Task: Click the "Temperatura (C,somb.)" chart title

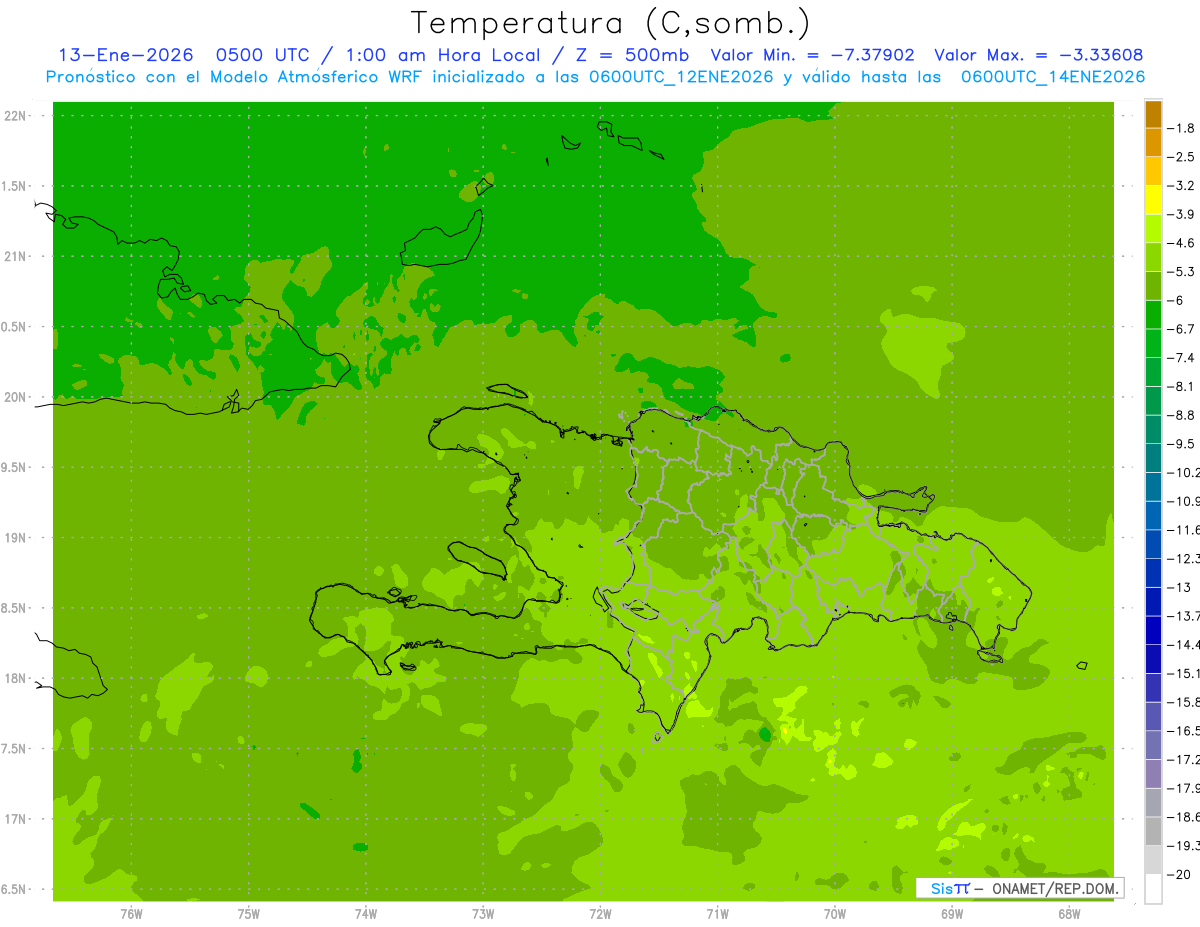Action: 611,23
